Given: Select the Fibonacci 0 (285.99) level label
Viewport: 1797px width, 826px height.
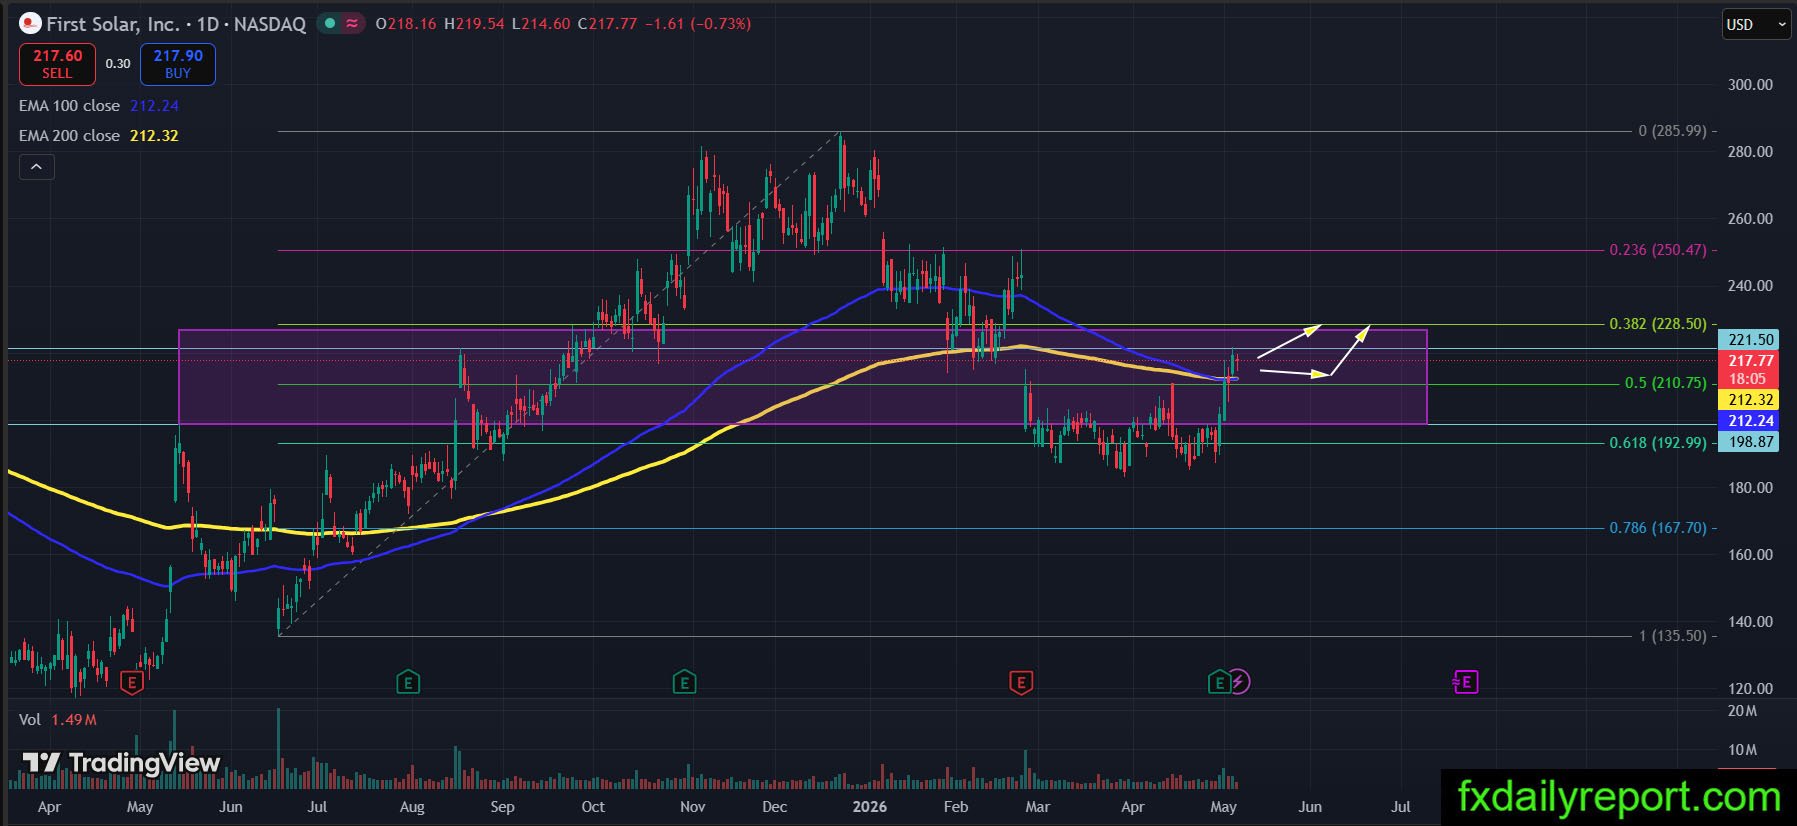Looking at the screenshot, I should click(x=1672, y=131).
